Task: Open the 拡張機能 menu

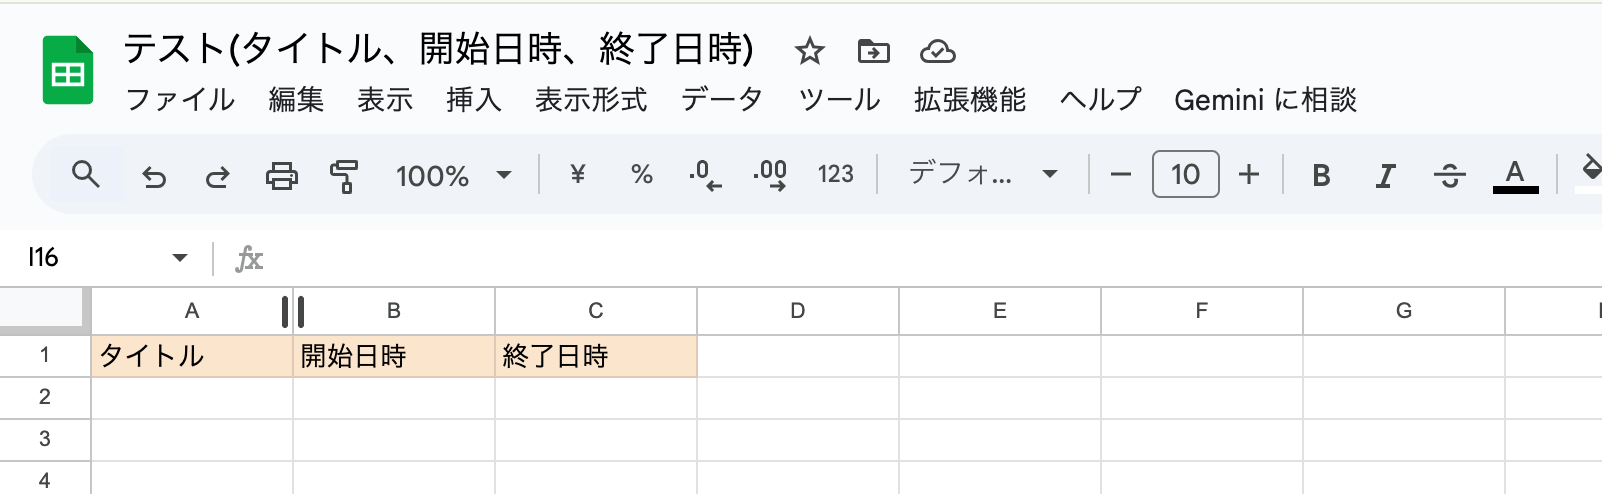Action: pyautogui.click(x=969, y=100)
